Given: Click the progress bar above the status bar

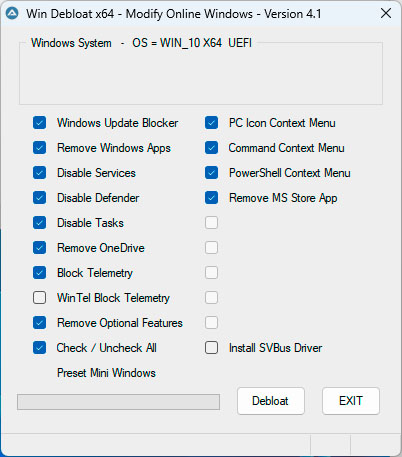Looking at the screenshot, I should pos(118,402).
